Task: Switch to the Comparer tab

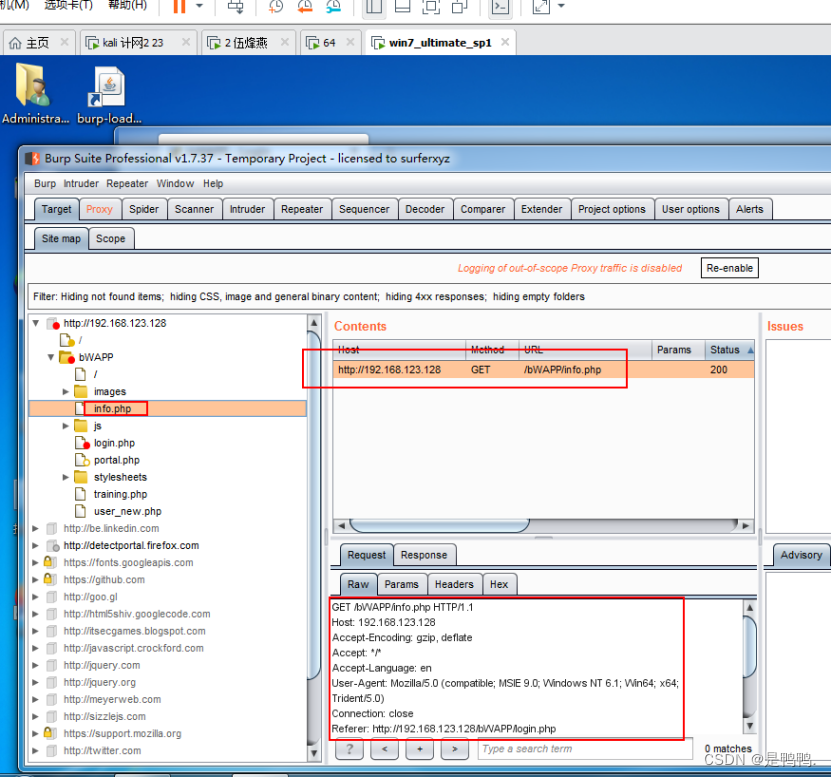Action: tap(483, 209)
